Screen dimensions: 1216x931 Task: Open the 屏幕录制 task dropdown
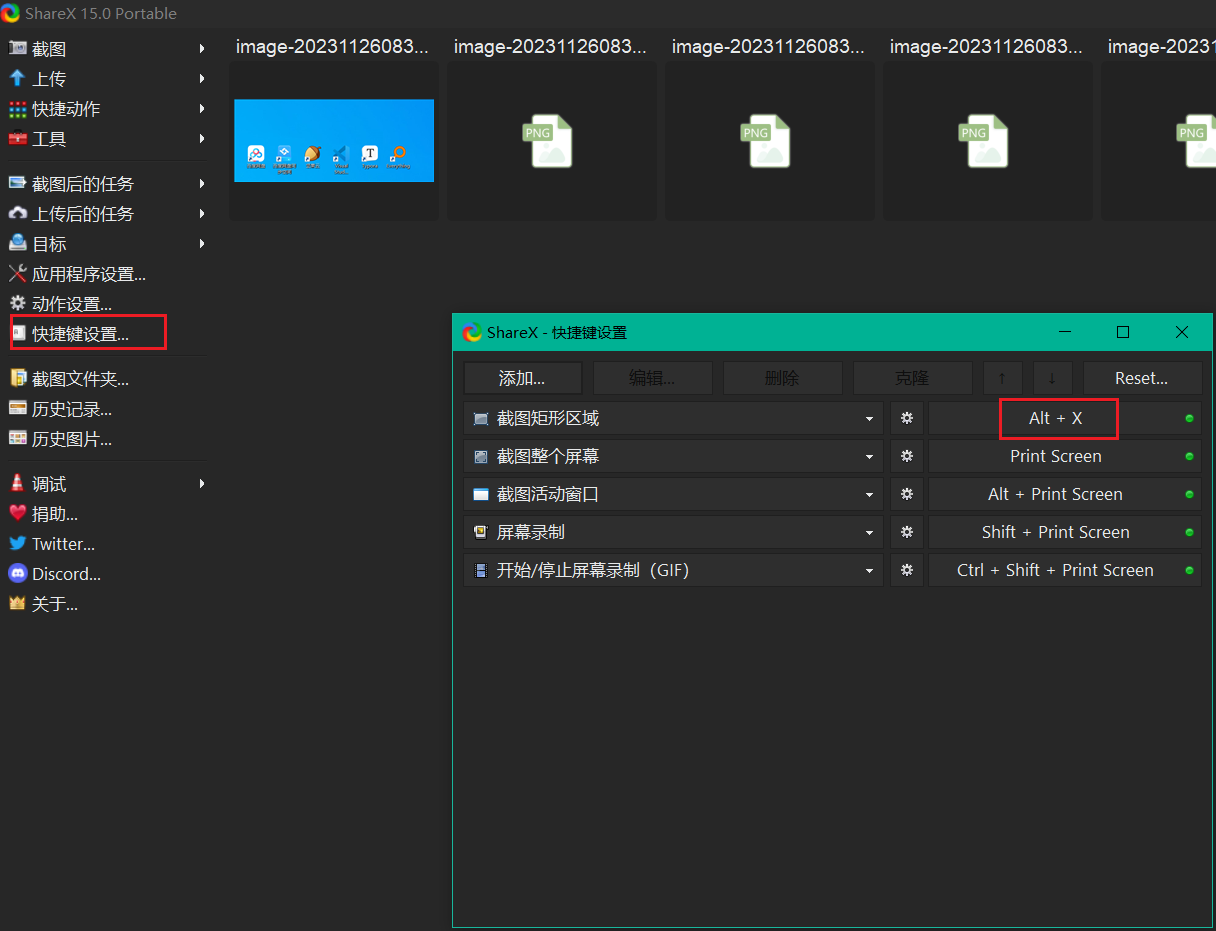pyautogui.click(x=870, y=533)
